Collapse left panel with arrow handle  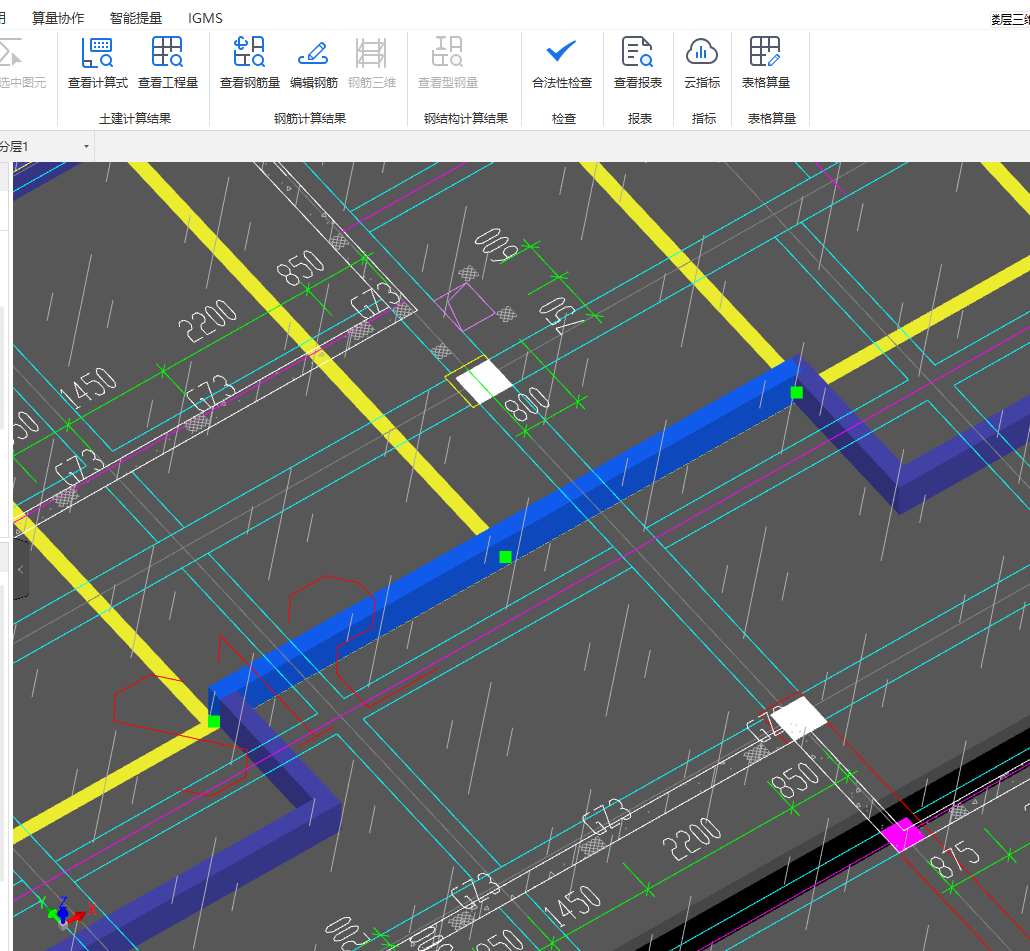[20, 569]
